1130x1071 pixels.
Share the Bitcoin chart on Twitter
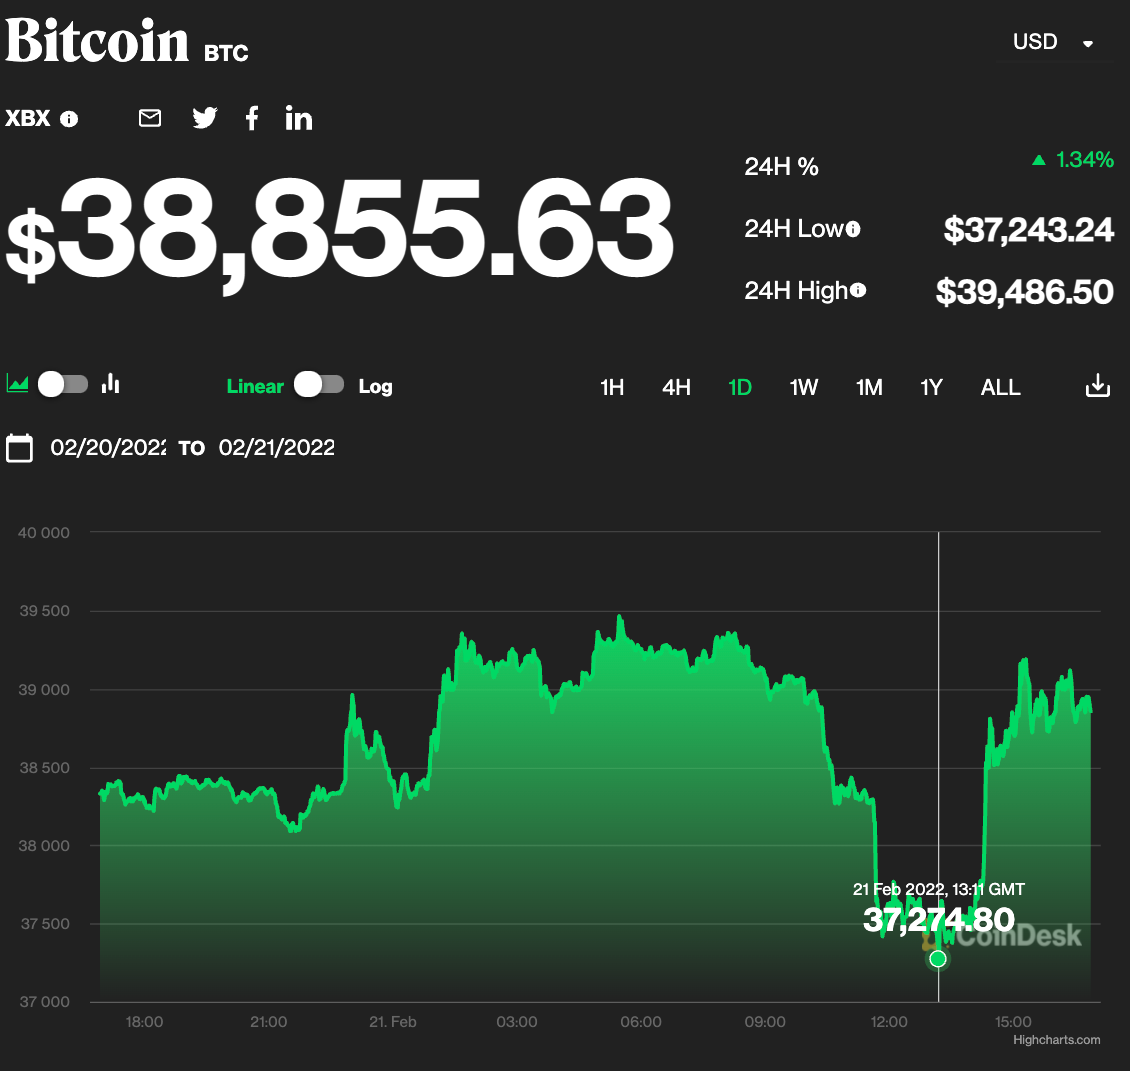point(204,118)
